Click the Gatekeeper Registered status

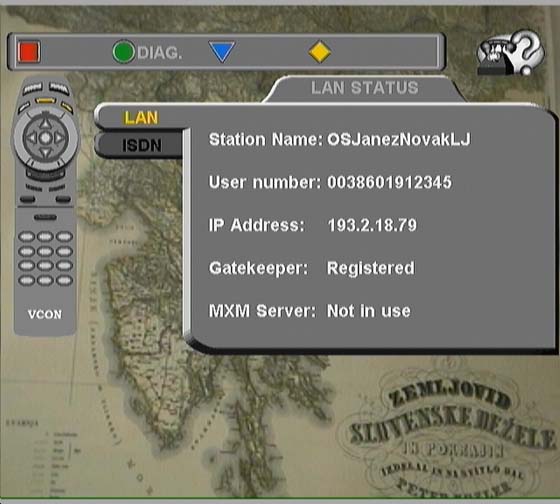370,268
